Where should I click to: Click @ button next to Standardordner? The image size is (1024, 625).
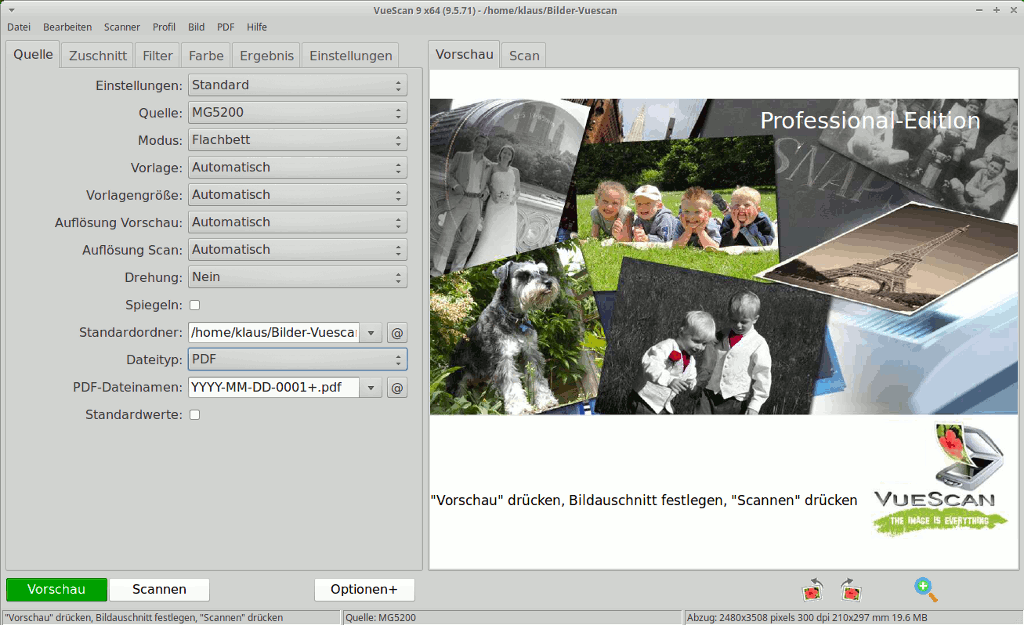pyautogui.click(x=397, y=333)
